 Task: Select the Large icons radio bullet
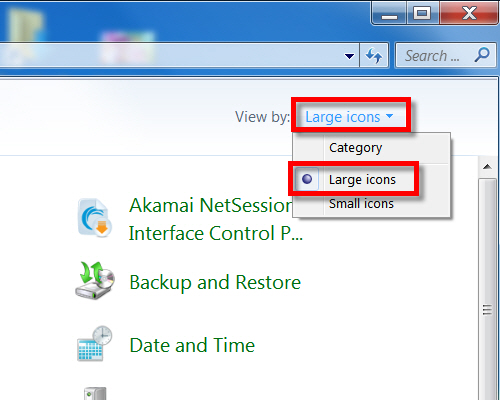tap(307, 179)
